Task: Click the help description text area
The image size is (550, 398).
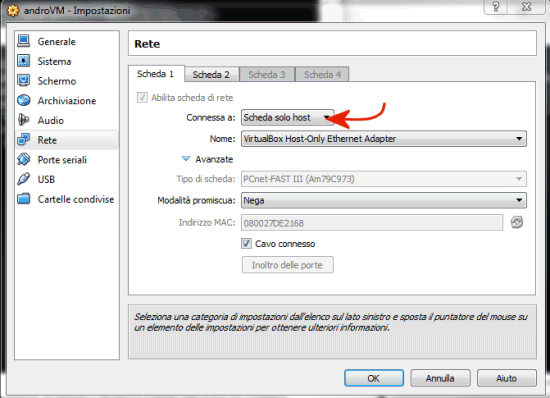Action: pyautogui.click(x=332, y=332)
